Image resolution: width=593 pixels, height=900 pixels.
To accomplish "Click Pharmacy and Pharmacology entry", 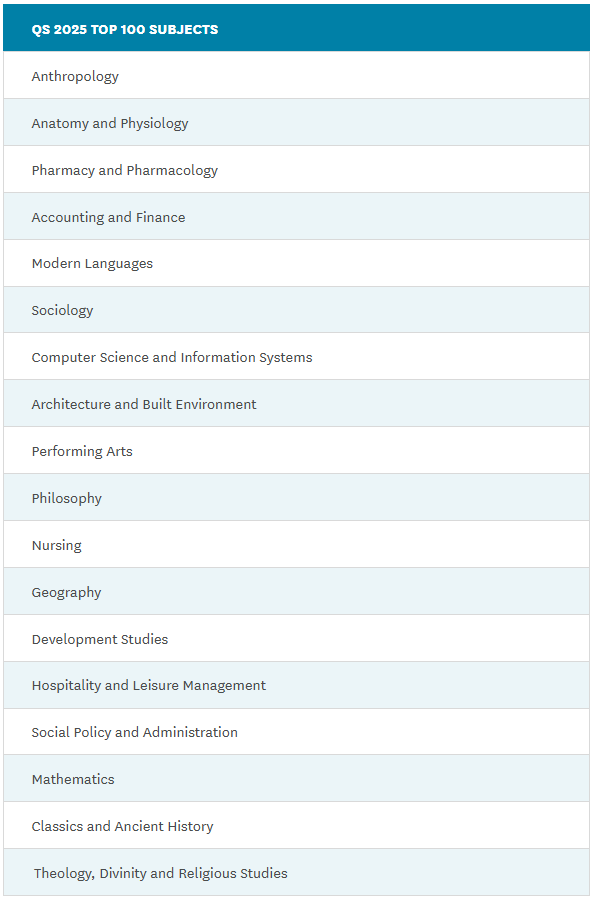I will 296,169.
